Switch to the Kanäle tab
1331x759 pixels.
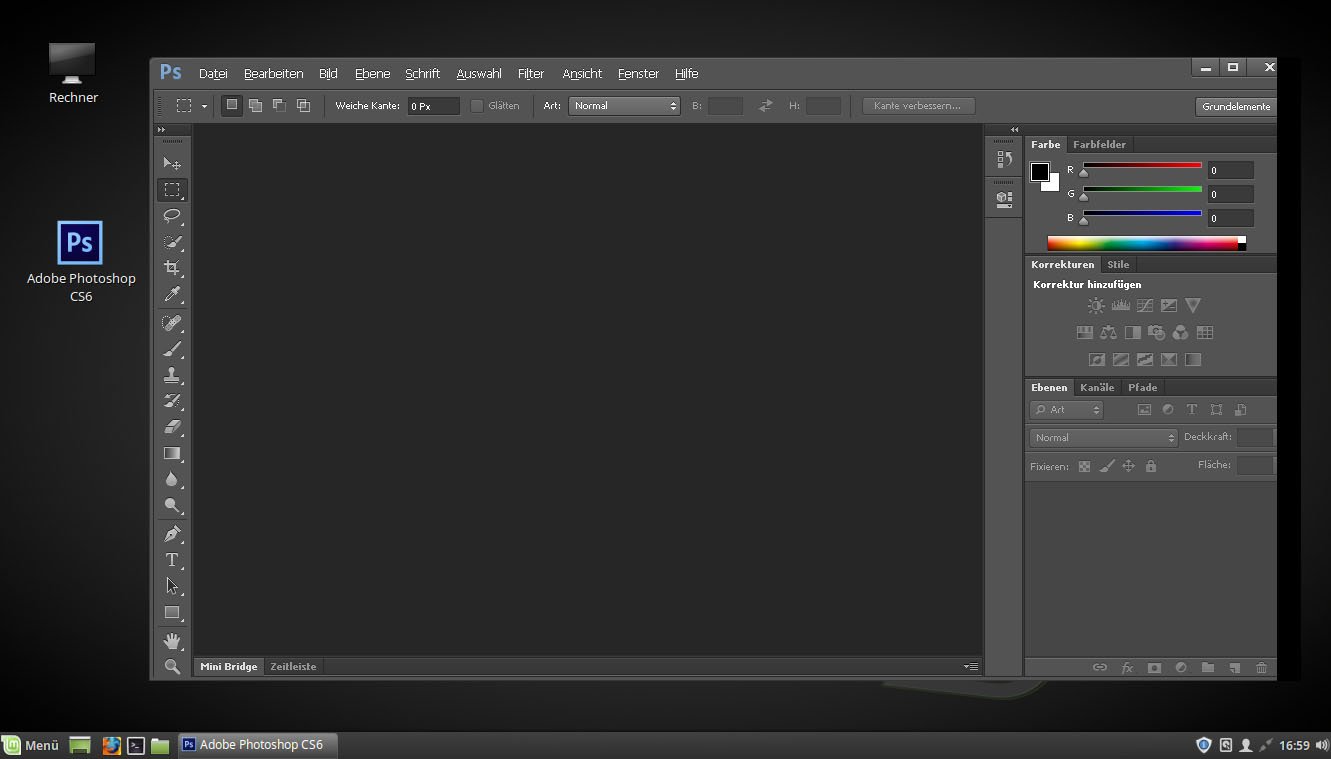click(x=1097, y=388)
